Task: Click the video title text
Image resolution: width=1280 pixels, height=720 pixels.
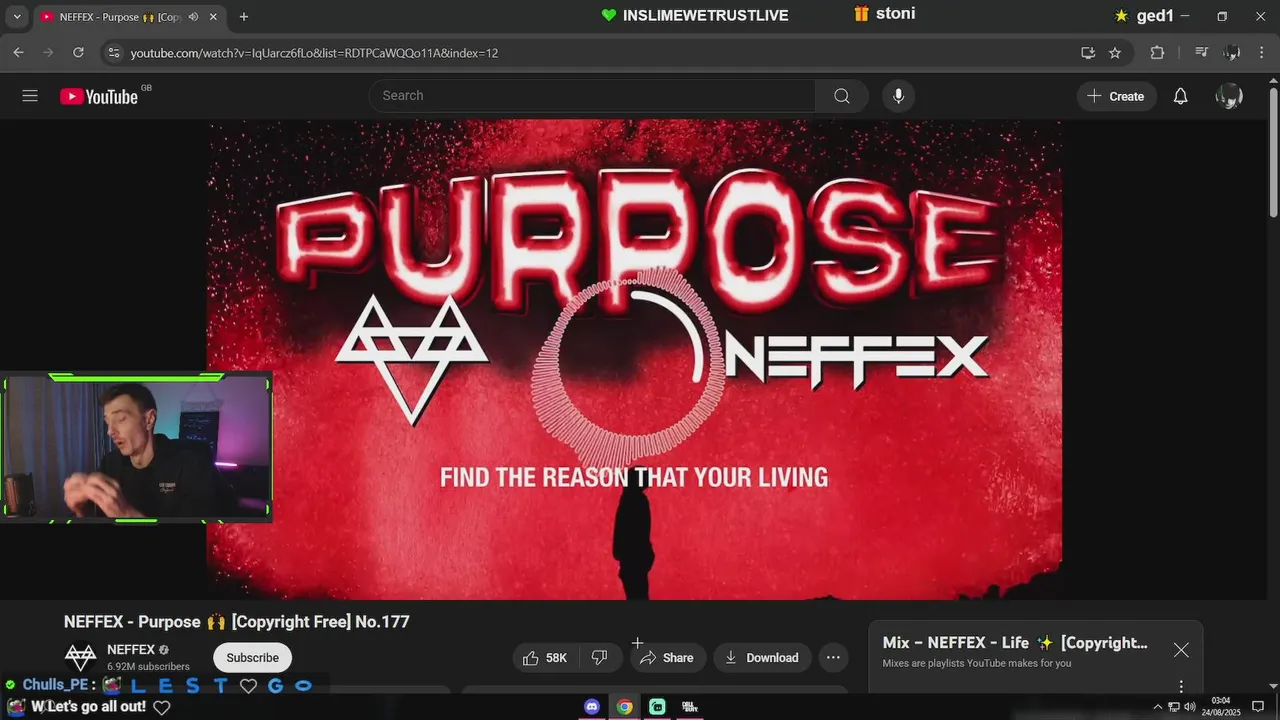Action: click(x=237, y=622)
